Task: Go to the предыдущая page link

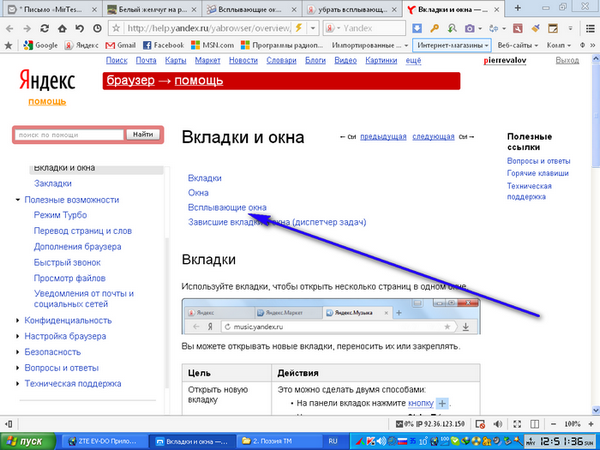Action: pyautogui.click(x=383, y=137)
